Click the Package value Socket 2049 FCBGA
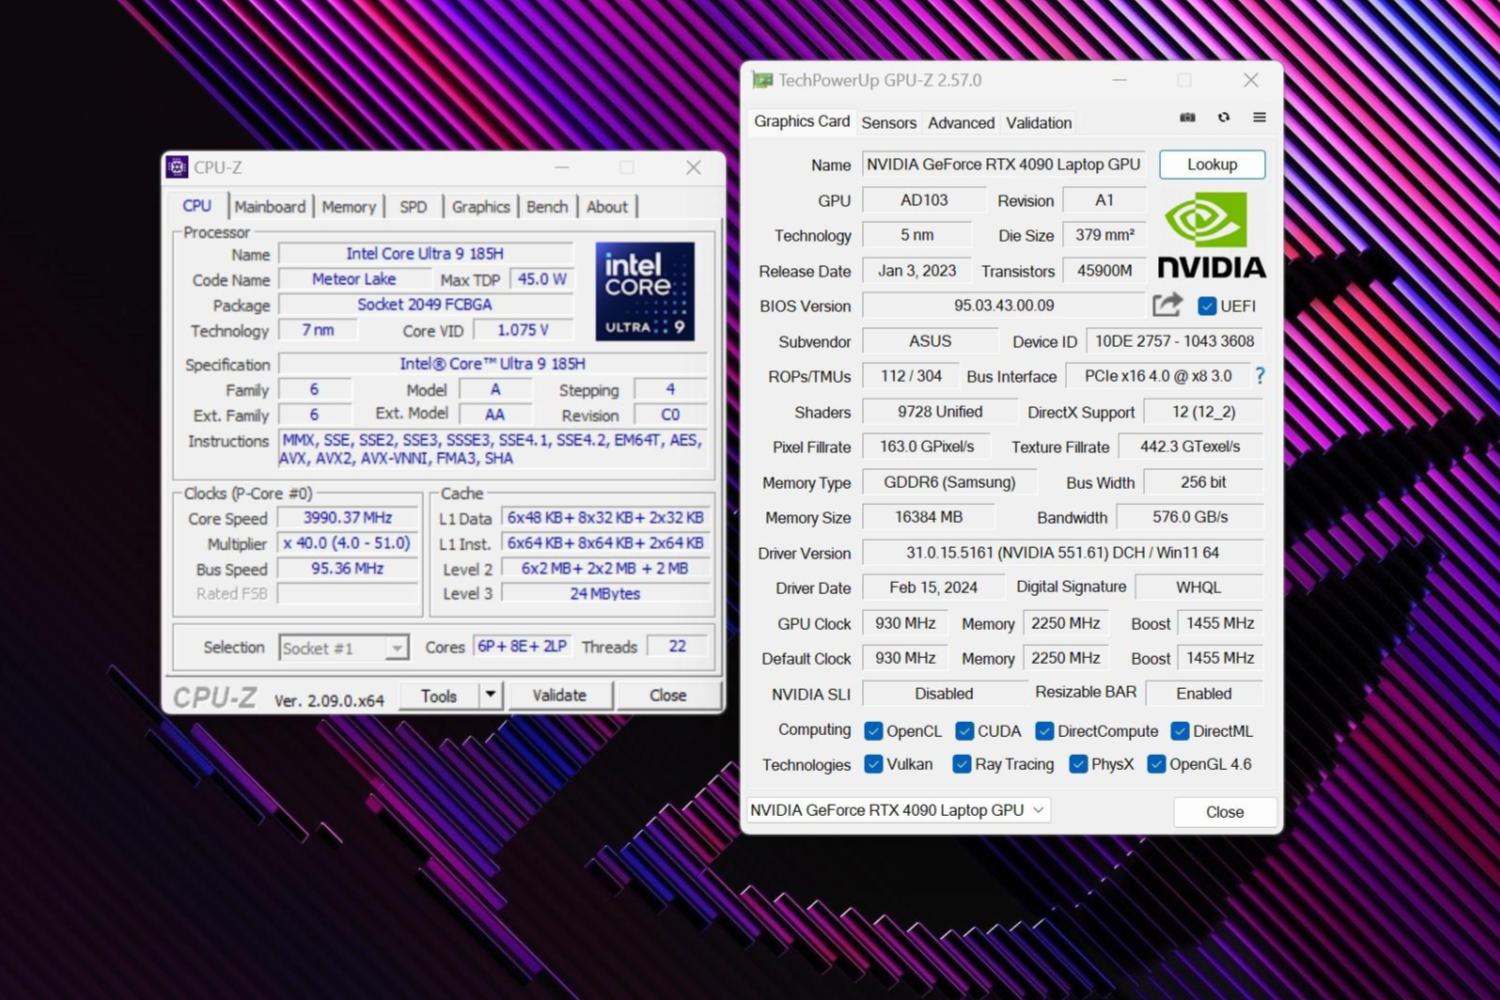 point(425,304)
